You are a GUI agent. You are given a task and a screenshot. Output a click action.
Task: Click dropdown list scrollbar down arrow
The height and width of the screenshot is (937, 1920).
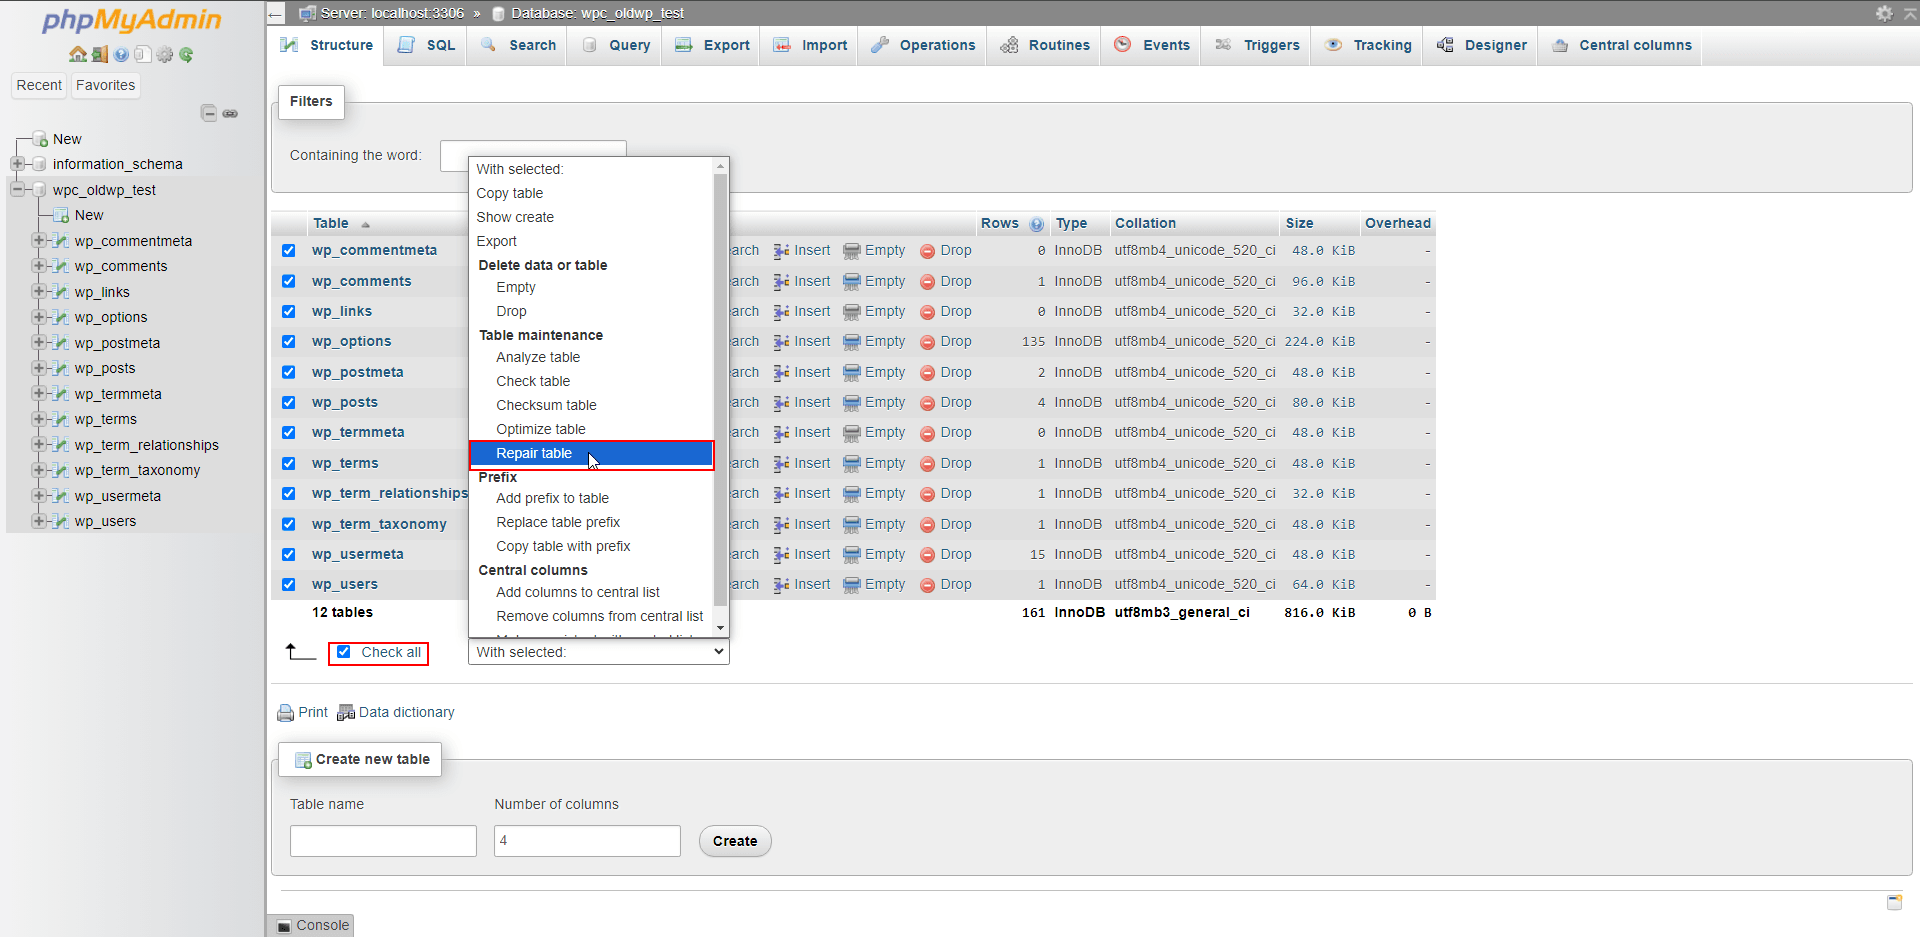(720, 628)
